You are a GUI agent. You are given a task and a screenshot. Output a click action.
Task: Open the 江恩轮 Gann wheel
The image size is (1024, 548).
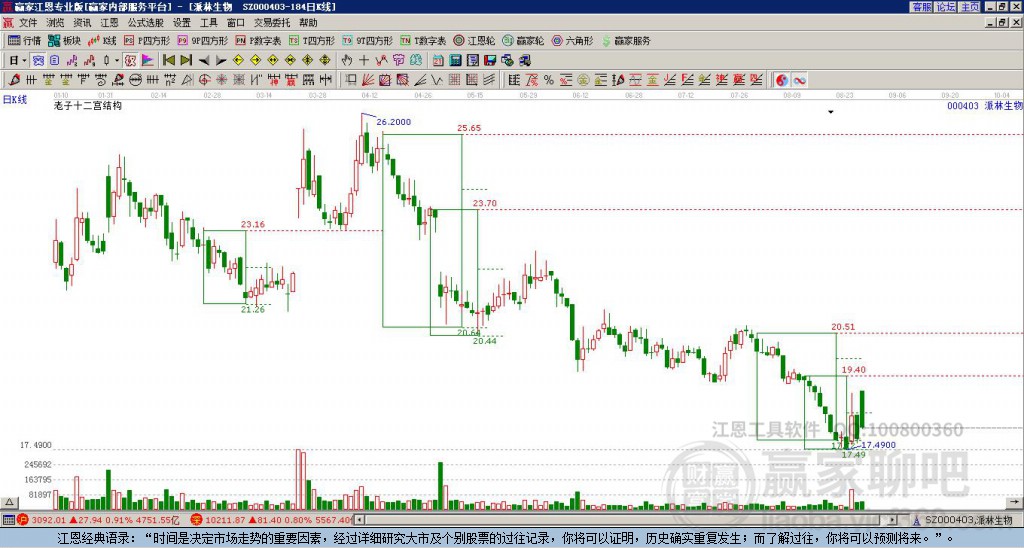pos(474,40)
